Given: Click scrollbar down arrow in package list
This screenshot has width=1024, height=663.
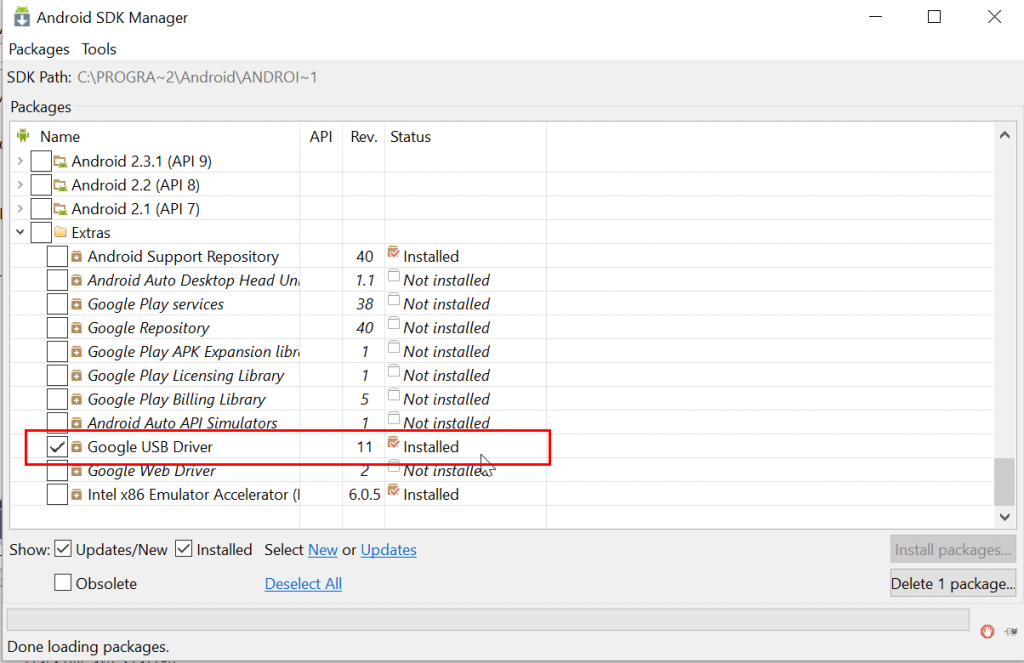Looking at the screenshot, I should (x=1004, y=517).
